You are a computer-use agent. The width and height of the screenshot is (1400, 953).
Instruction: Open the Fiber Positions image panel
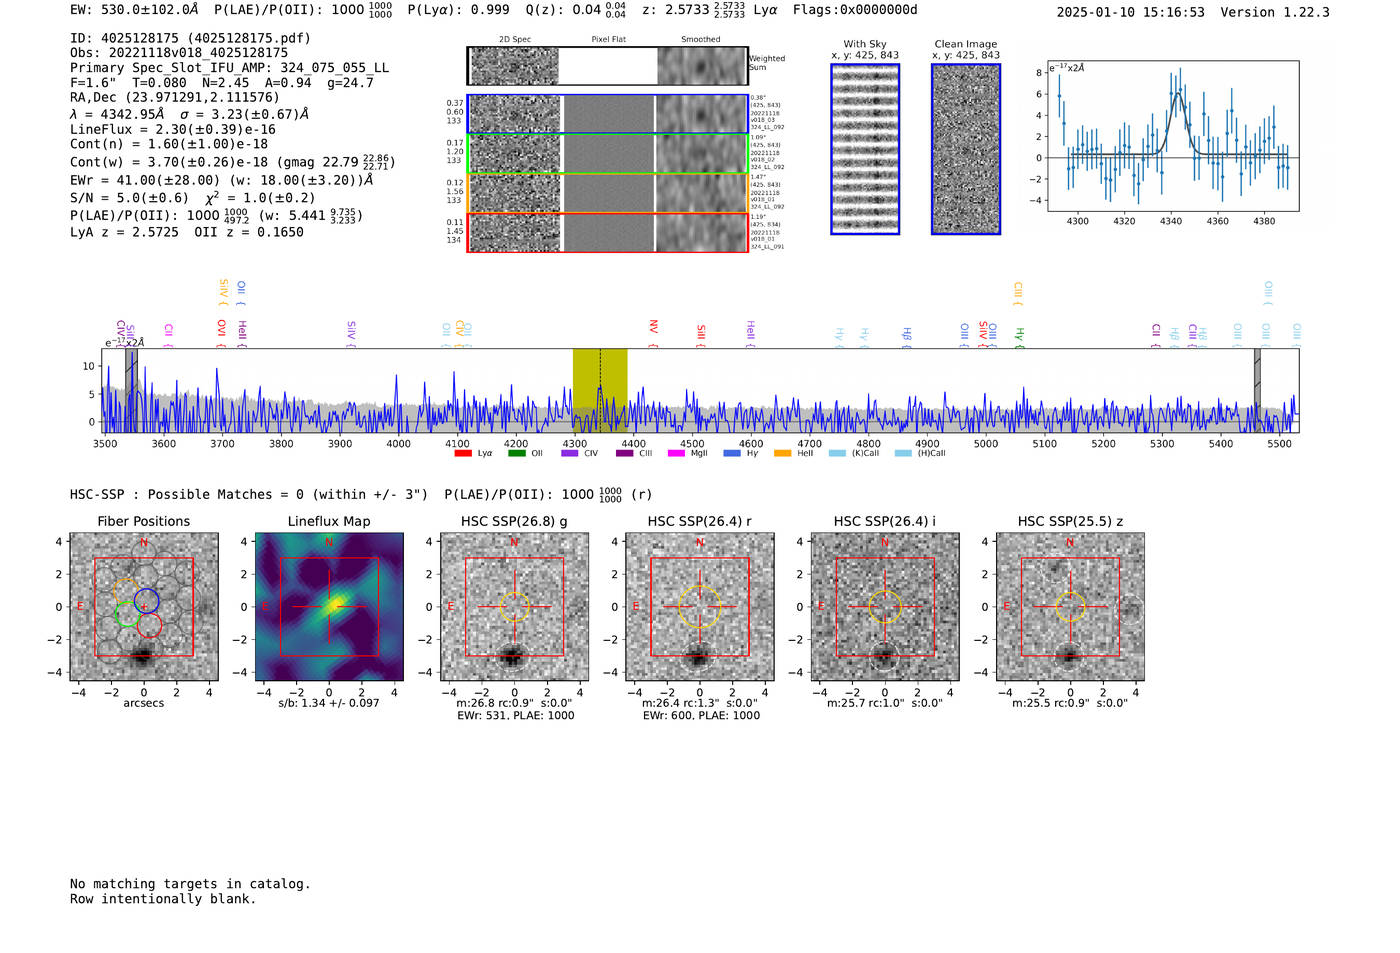144,607
